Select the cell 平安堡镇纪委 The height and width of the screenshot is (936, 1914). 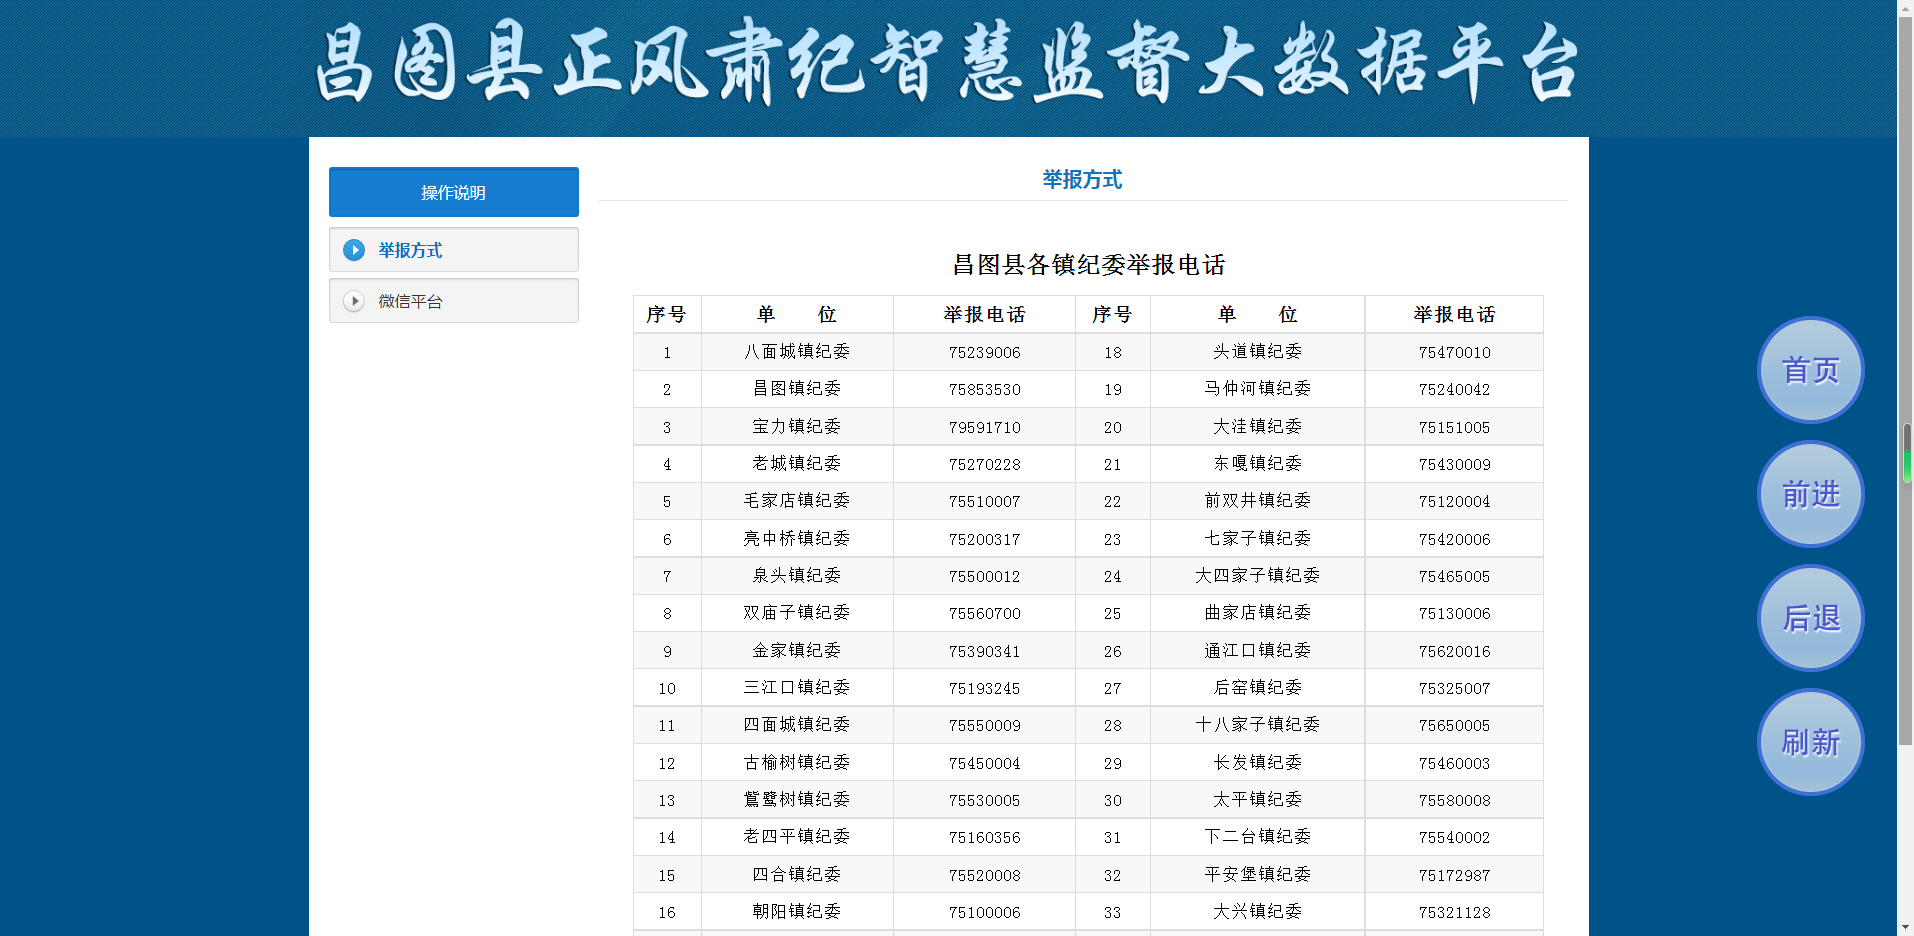point(1258,875)
